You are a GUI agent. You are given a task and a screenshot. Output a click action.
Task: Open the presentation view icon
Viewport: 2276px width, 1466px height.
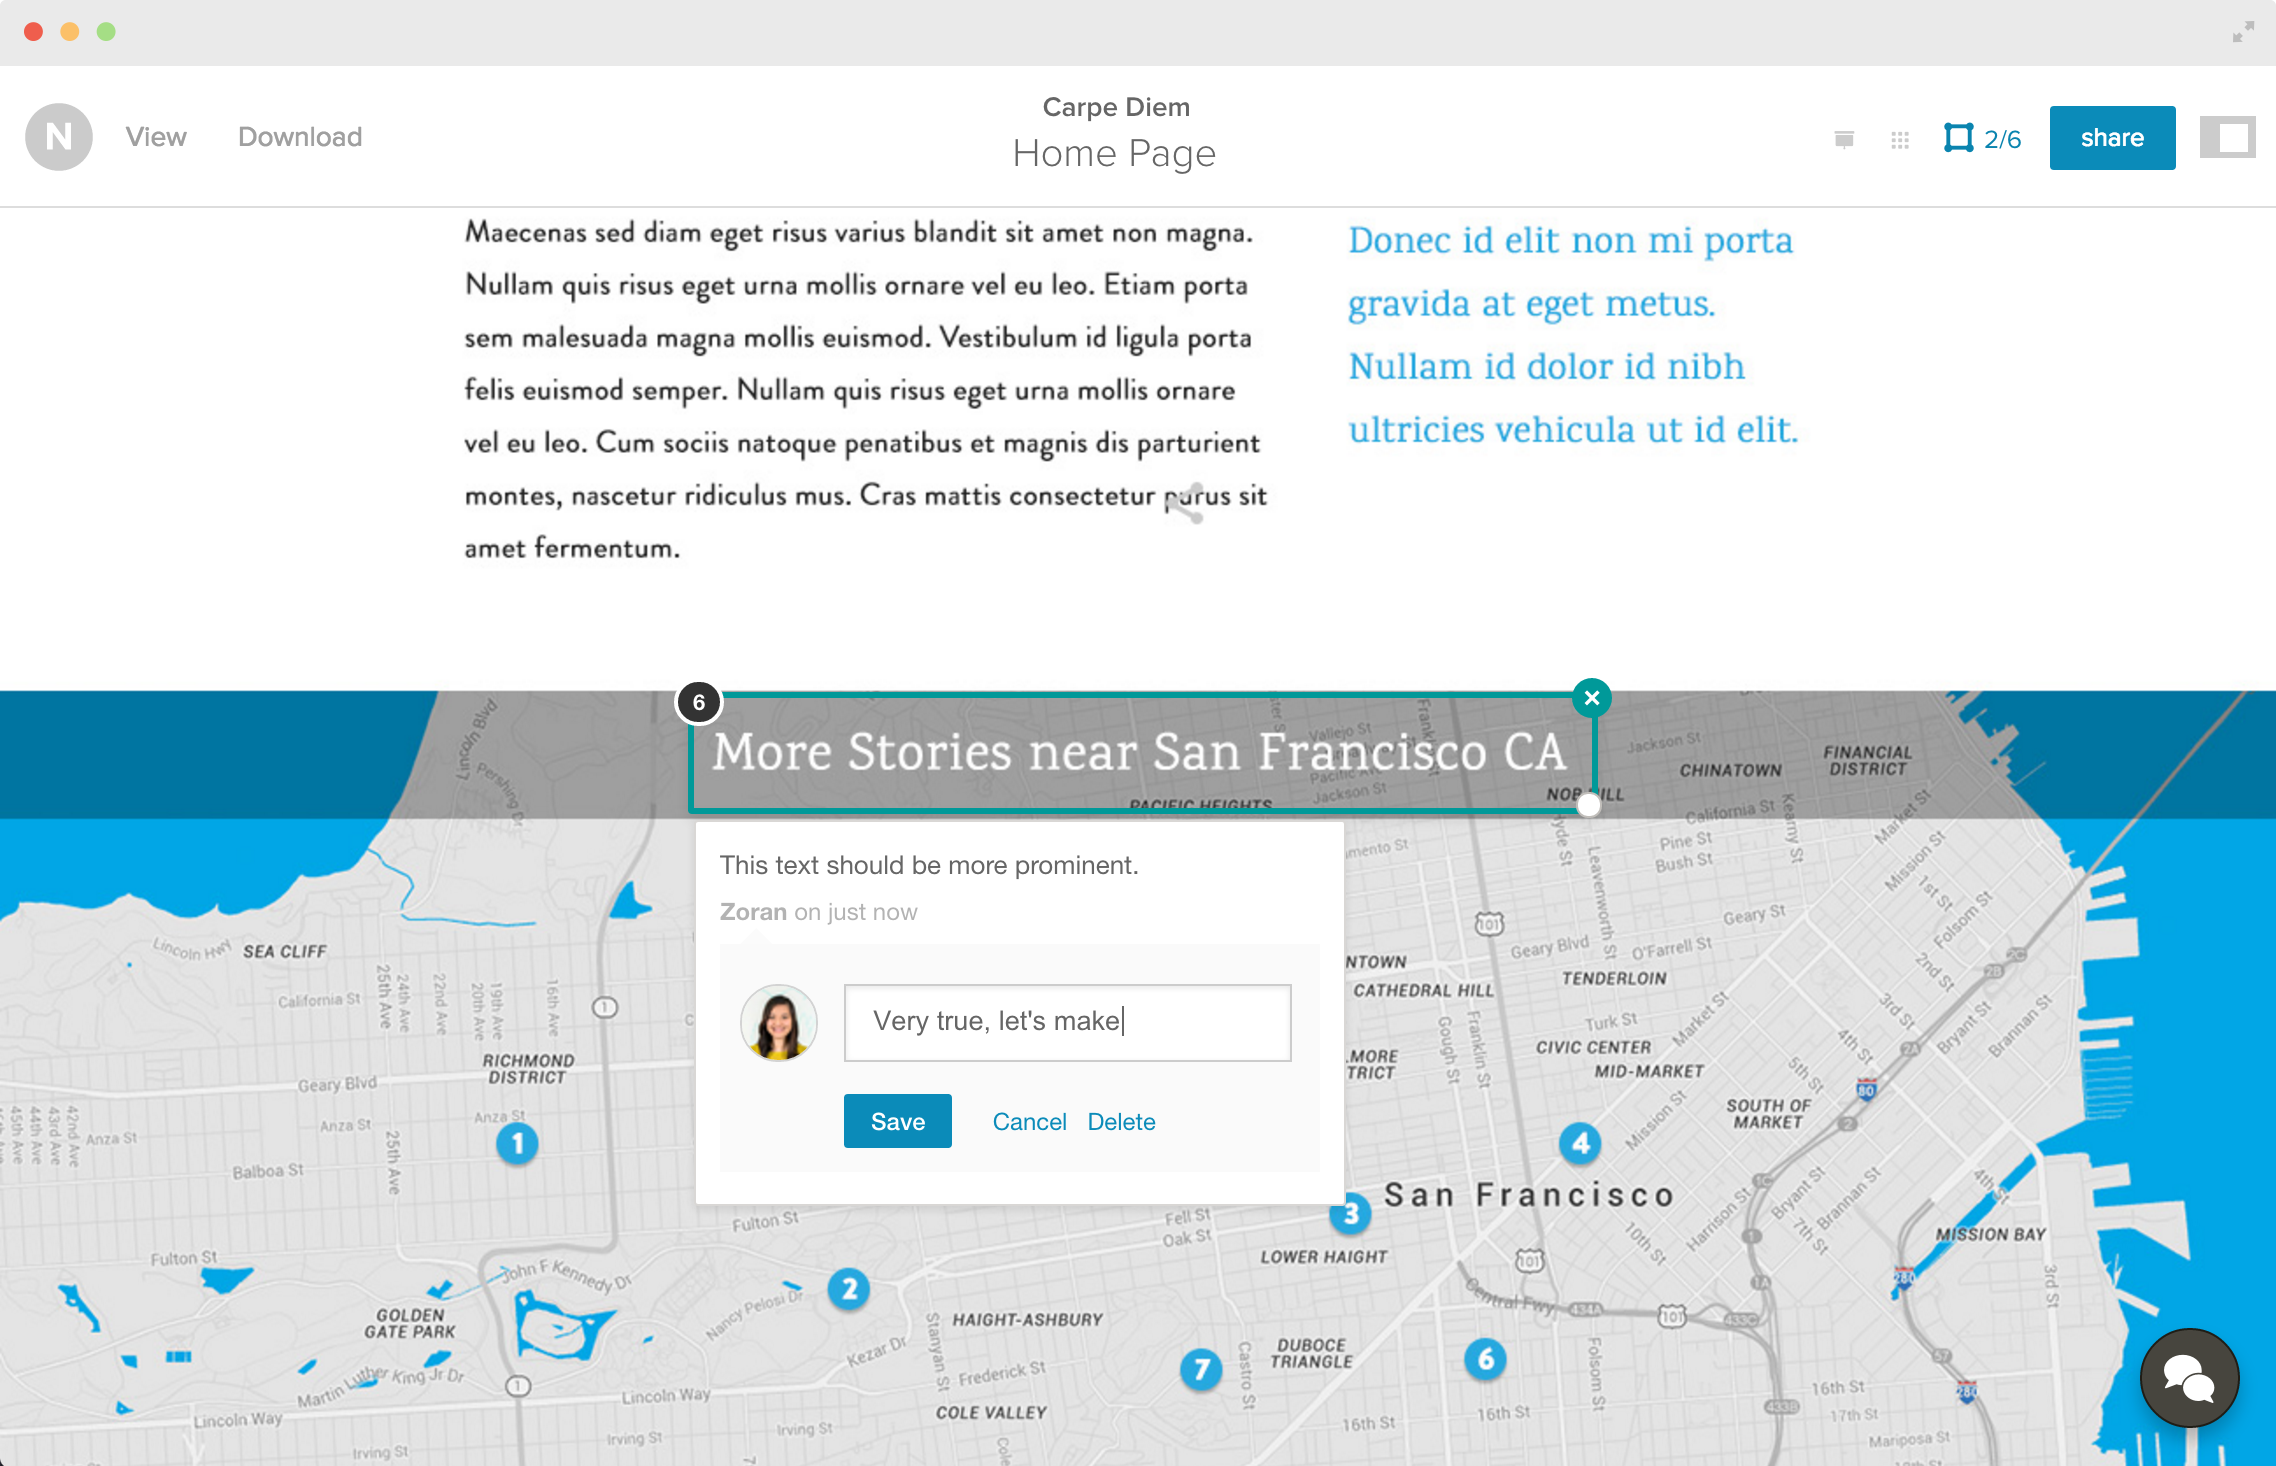point(1844,139)
